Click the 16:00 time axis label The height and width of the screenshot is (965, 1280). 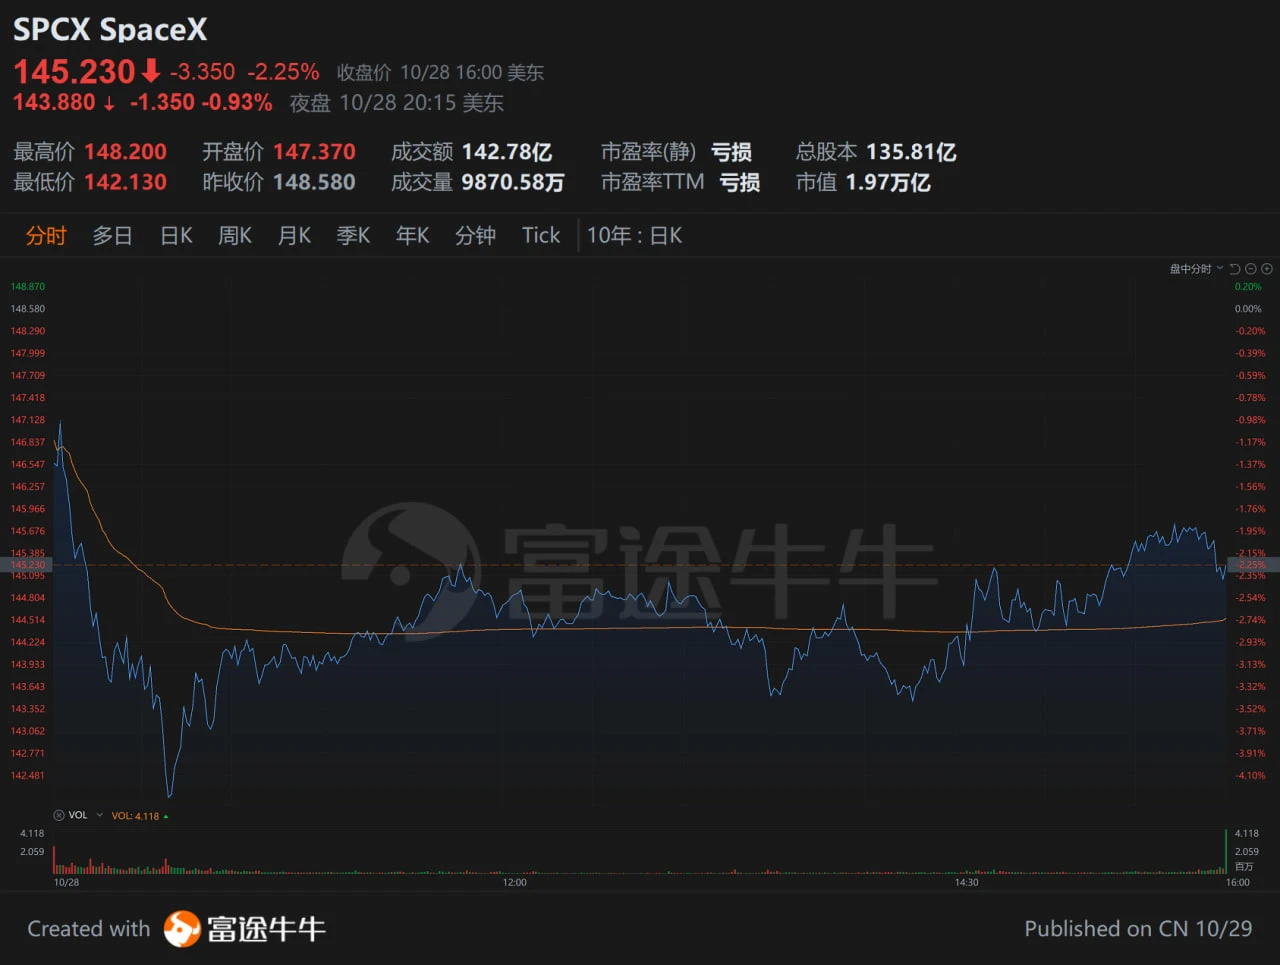point(1237,882)
